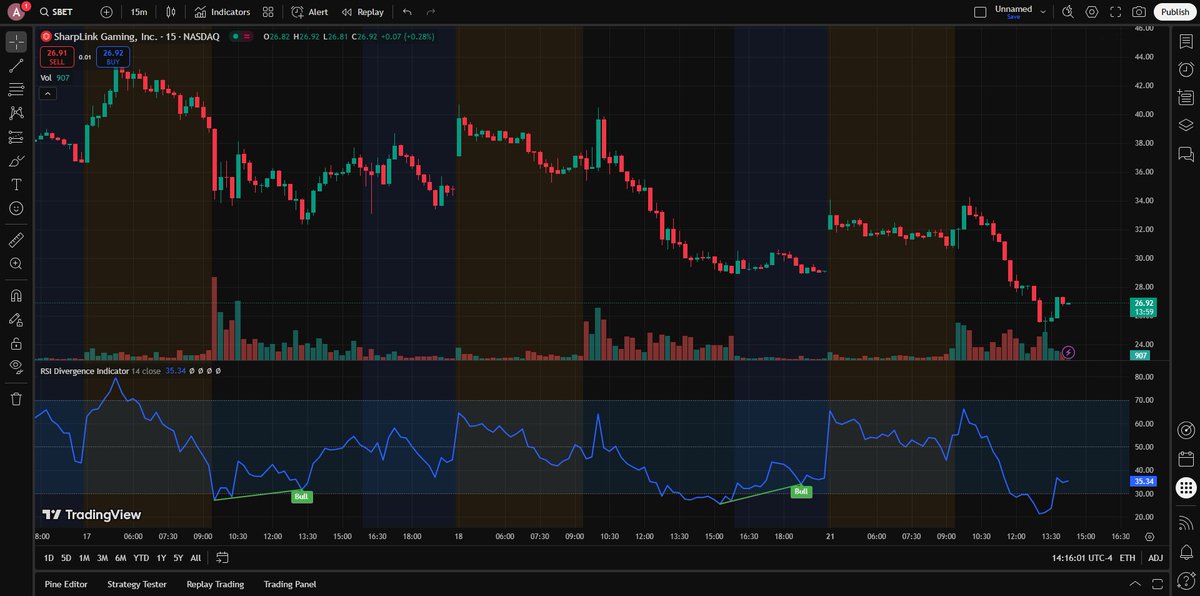This screenshot has width=1200, height=596.
Task: Click the blue BUY 26.92 button
Action: tap(113, 57)
